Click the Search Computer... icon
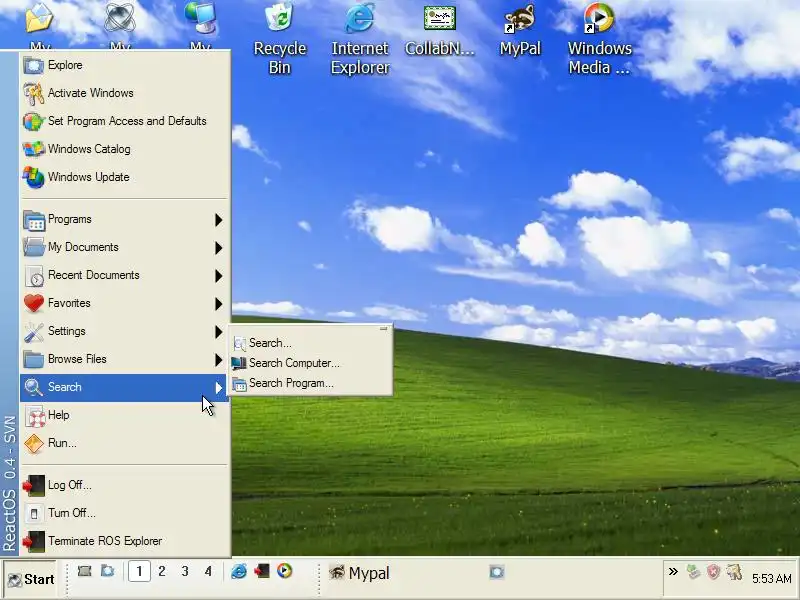This screenshot has height=600, width=800. point(239,363)
